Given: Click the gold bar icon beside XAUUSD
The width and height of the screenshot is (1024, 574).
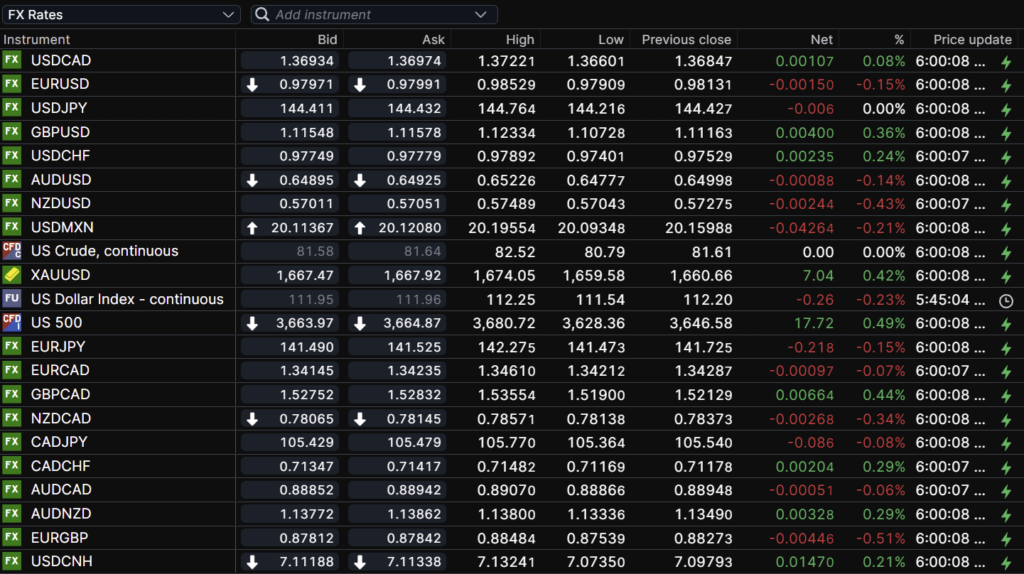Looking at the screenshot, I should (12, 275).
